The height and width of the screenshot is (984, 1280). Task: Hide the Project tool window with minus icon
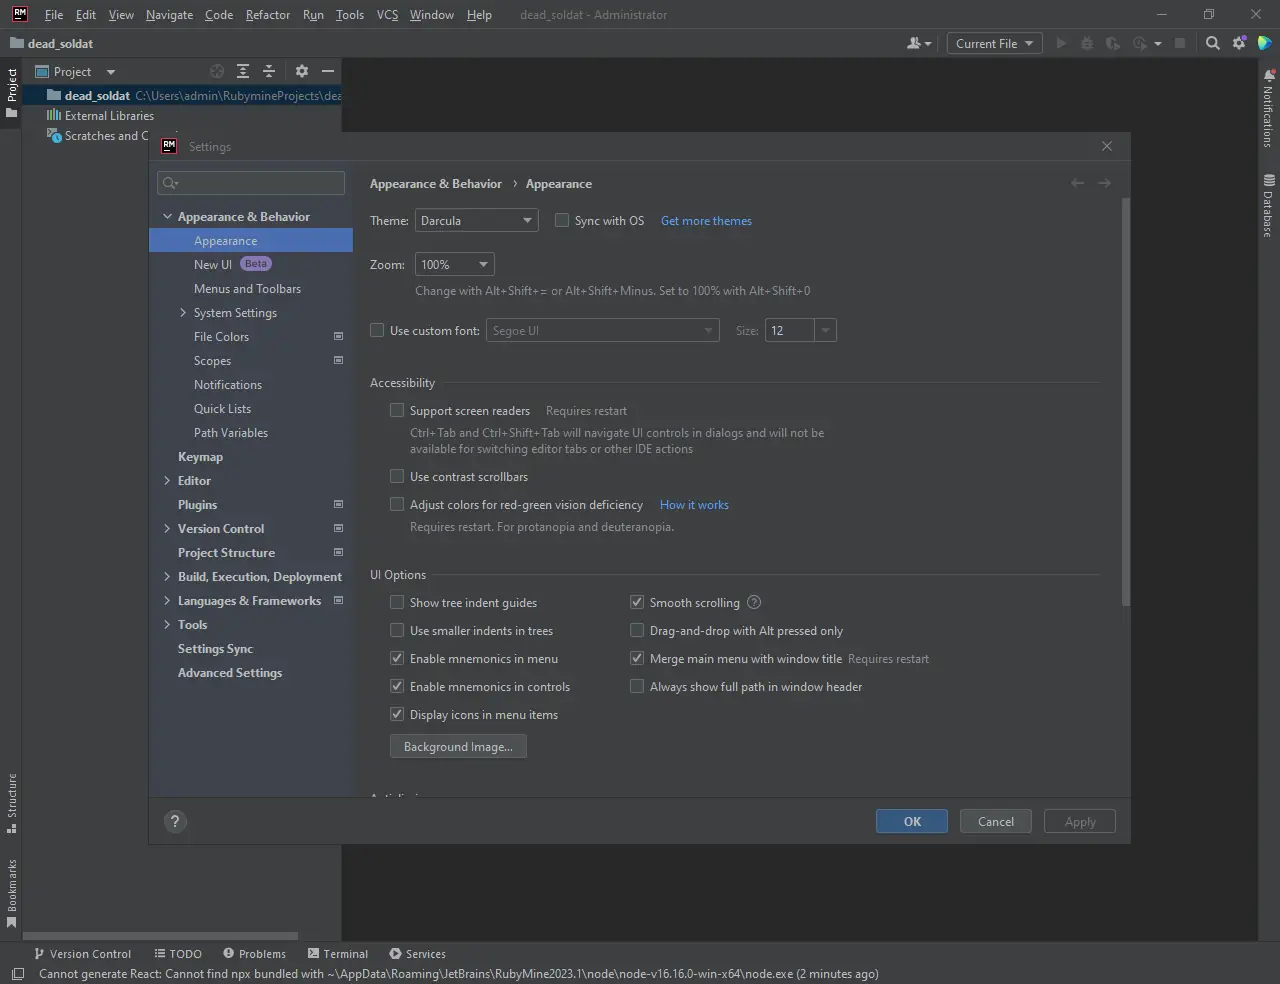(x=328, y=71)
